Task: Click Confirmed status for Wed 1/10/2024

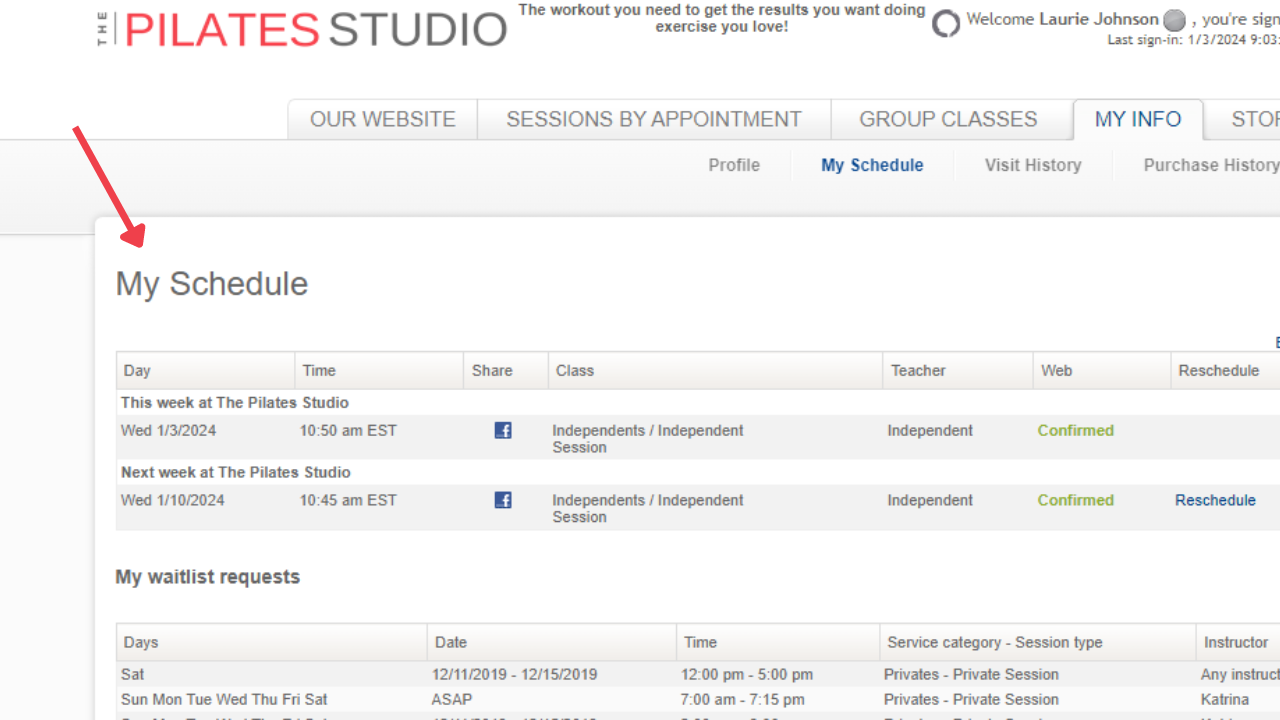Action: (x=1075, y=501)
